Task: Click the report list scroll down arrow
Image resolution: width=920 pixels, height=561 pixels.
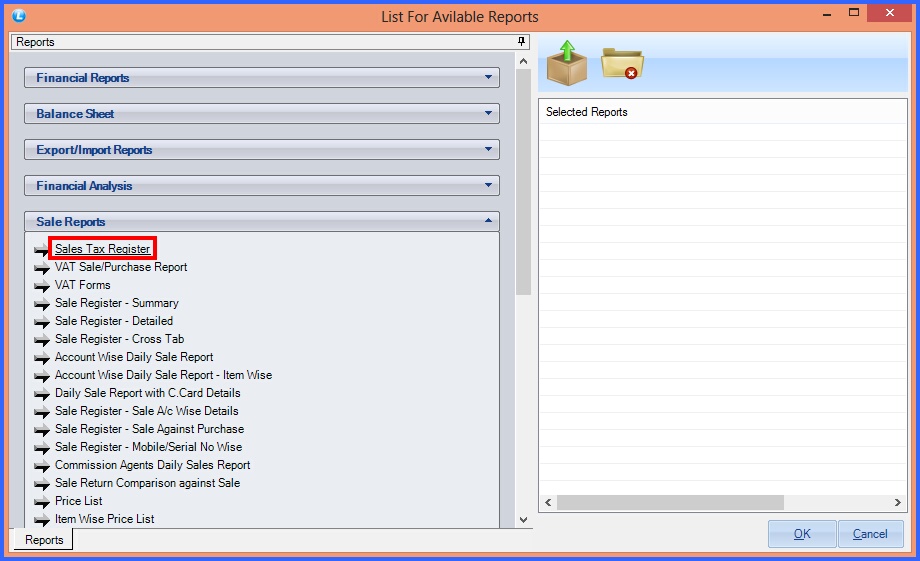Action: [x=523, y=520]
